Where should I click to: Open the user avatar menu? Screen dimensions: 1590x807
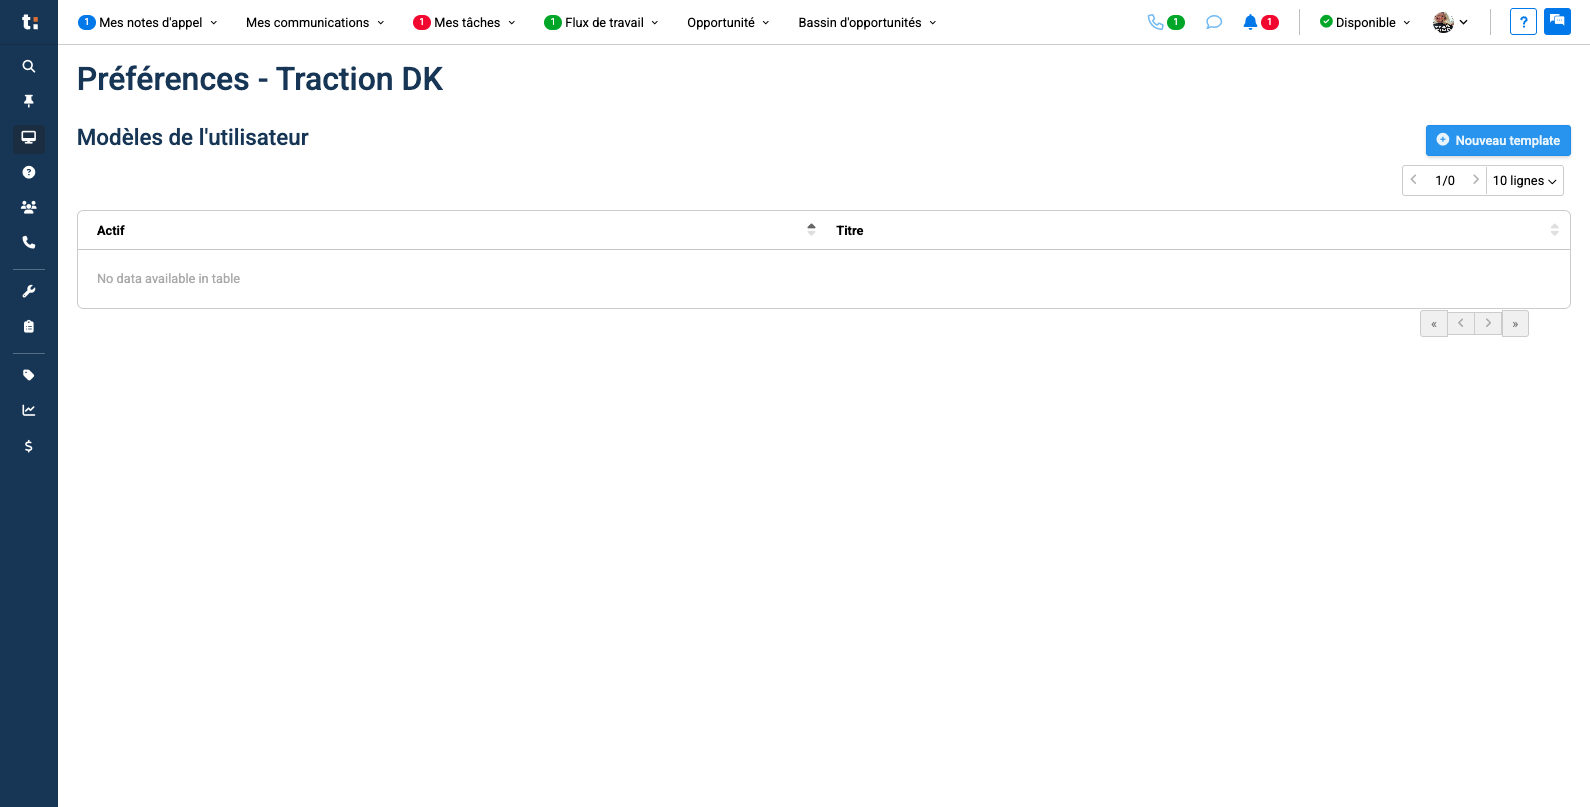[x=1450, y=22]
